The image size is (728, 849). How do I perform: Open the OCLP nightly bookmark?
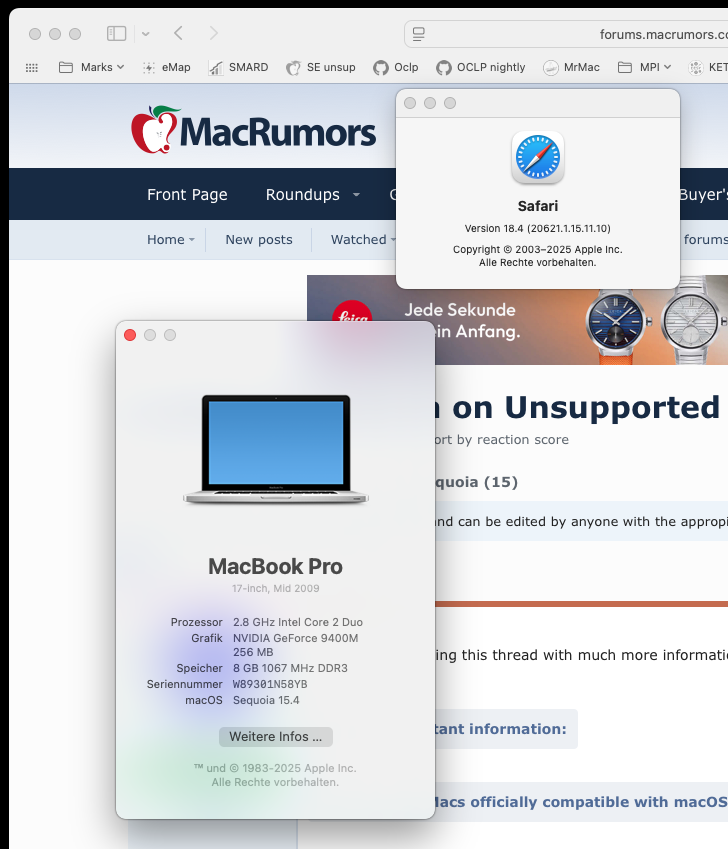[481, 67]
